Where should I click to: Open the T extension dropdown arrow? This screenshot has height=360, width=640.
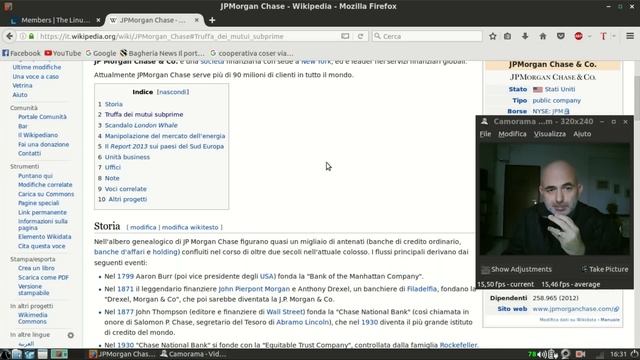[x=613, y=36]
